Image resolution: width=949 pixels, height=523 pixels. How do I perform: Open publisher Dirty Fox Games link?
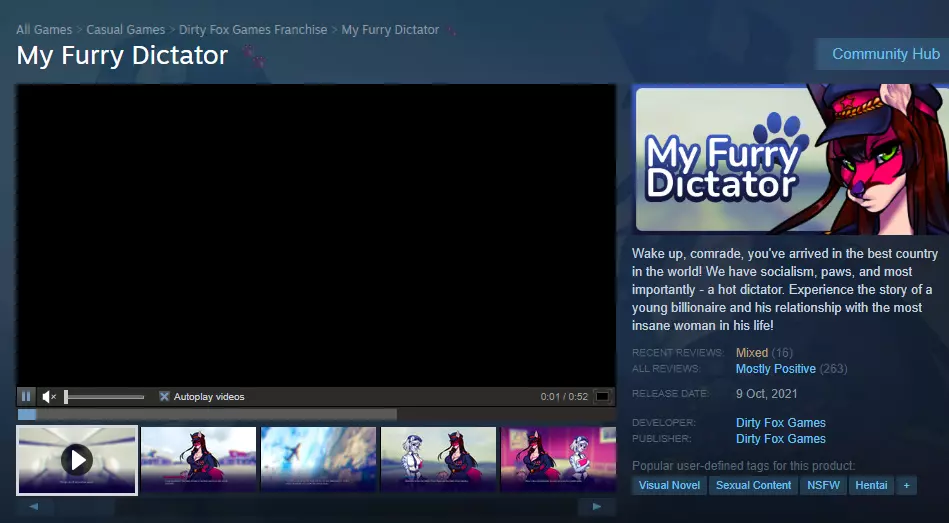tap(781, 438)
